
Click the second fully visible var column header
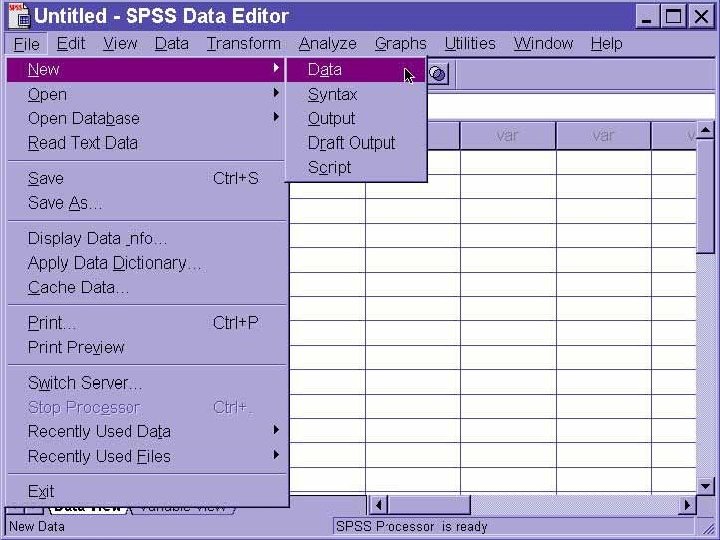coord(603,135)
